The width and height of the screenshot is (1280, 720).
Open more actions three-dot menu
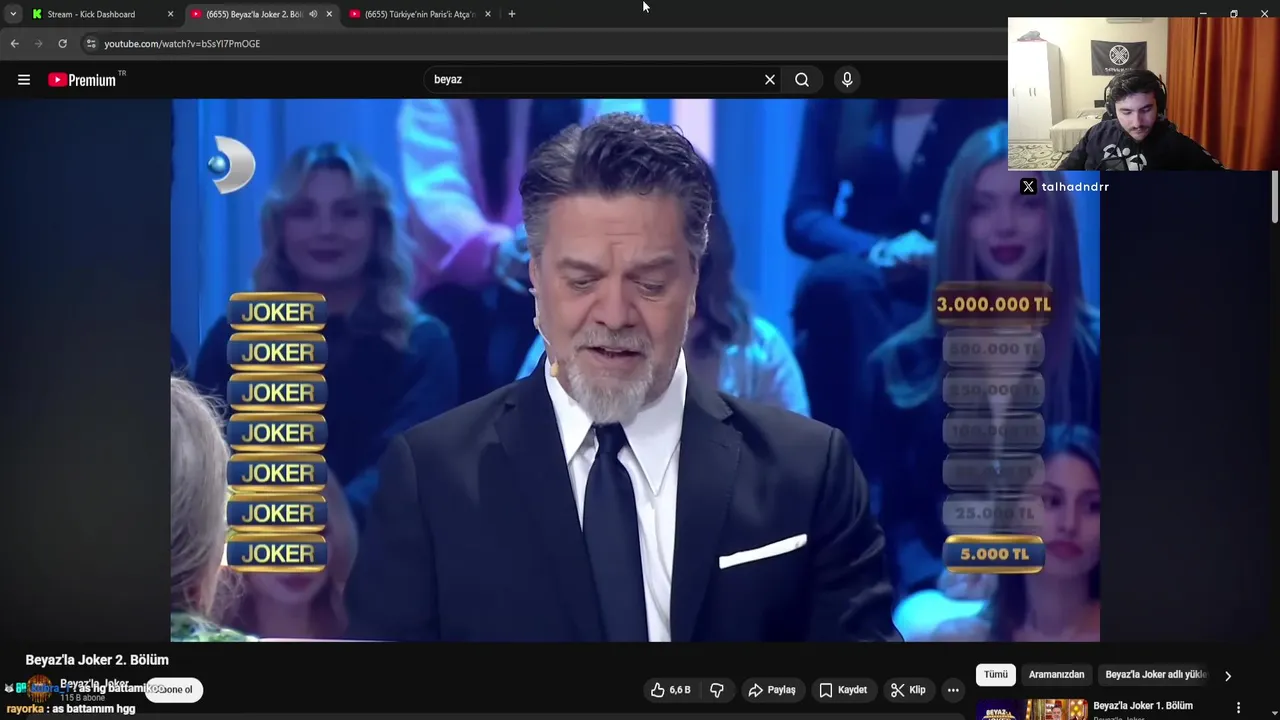pos(953,690)
